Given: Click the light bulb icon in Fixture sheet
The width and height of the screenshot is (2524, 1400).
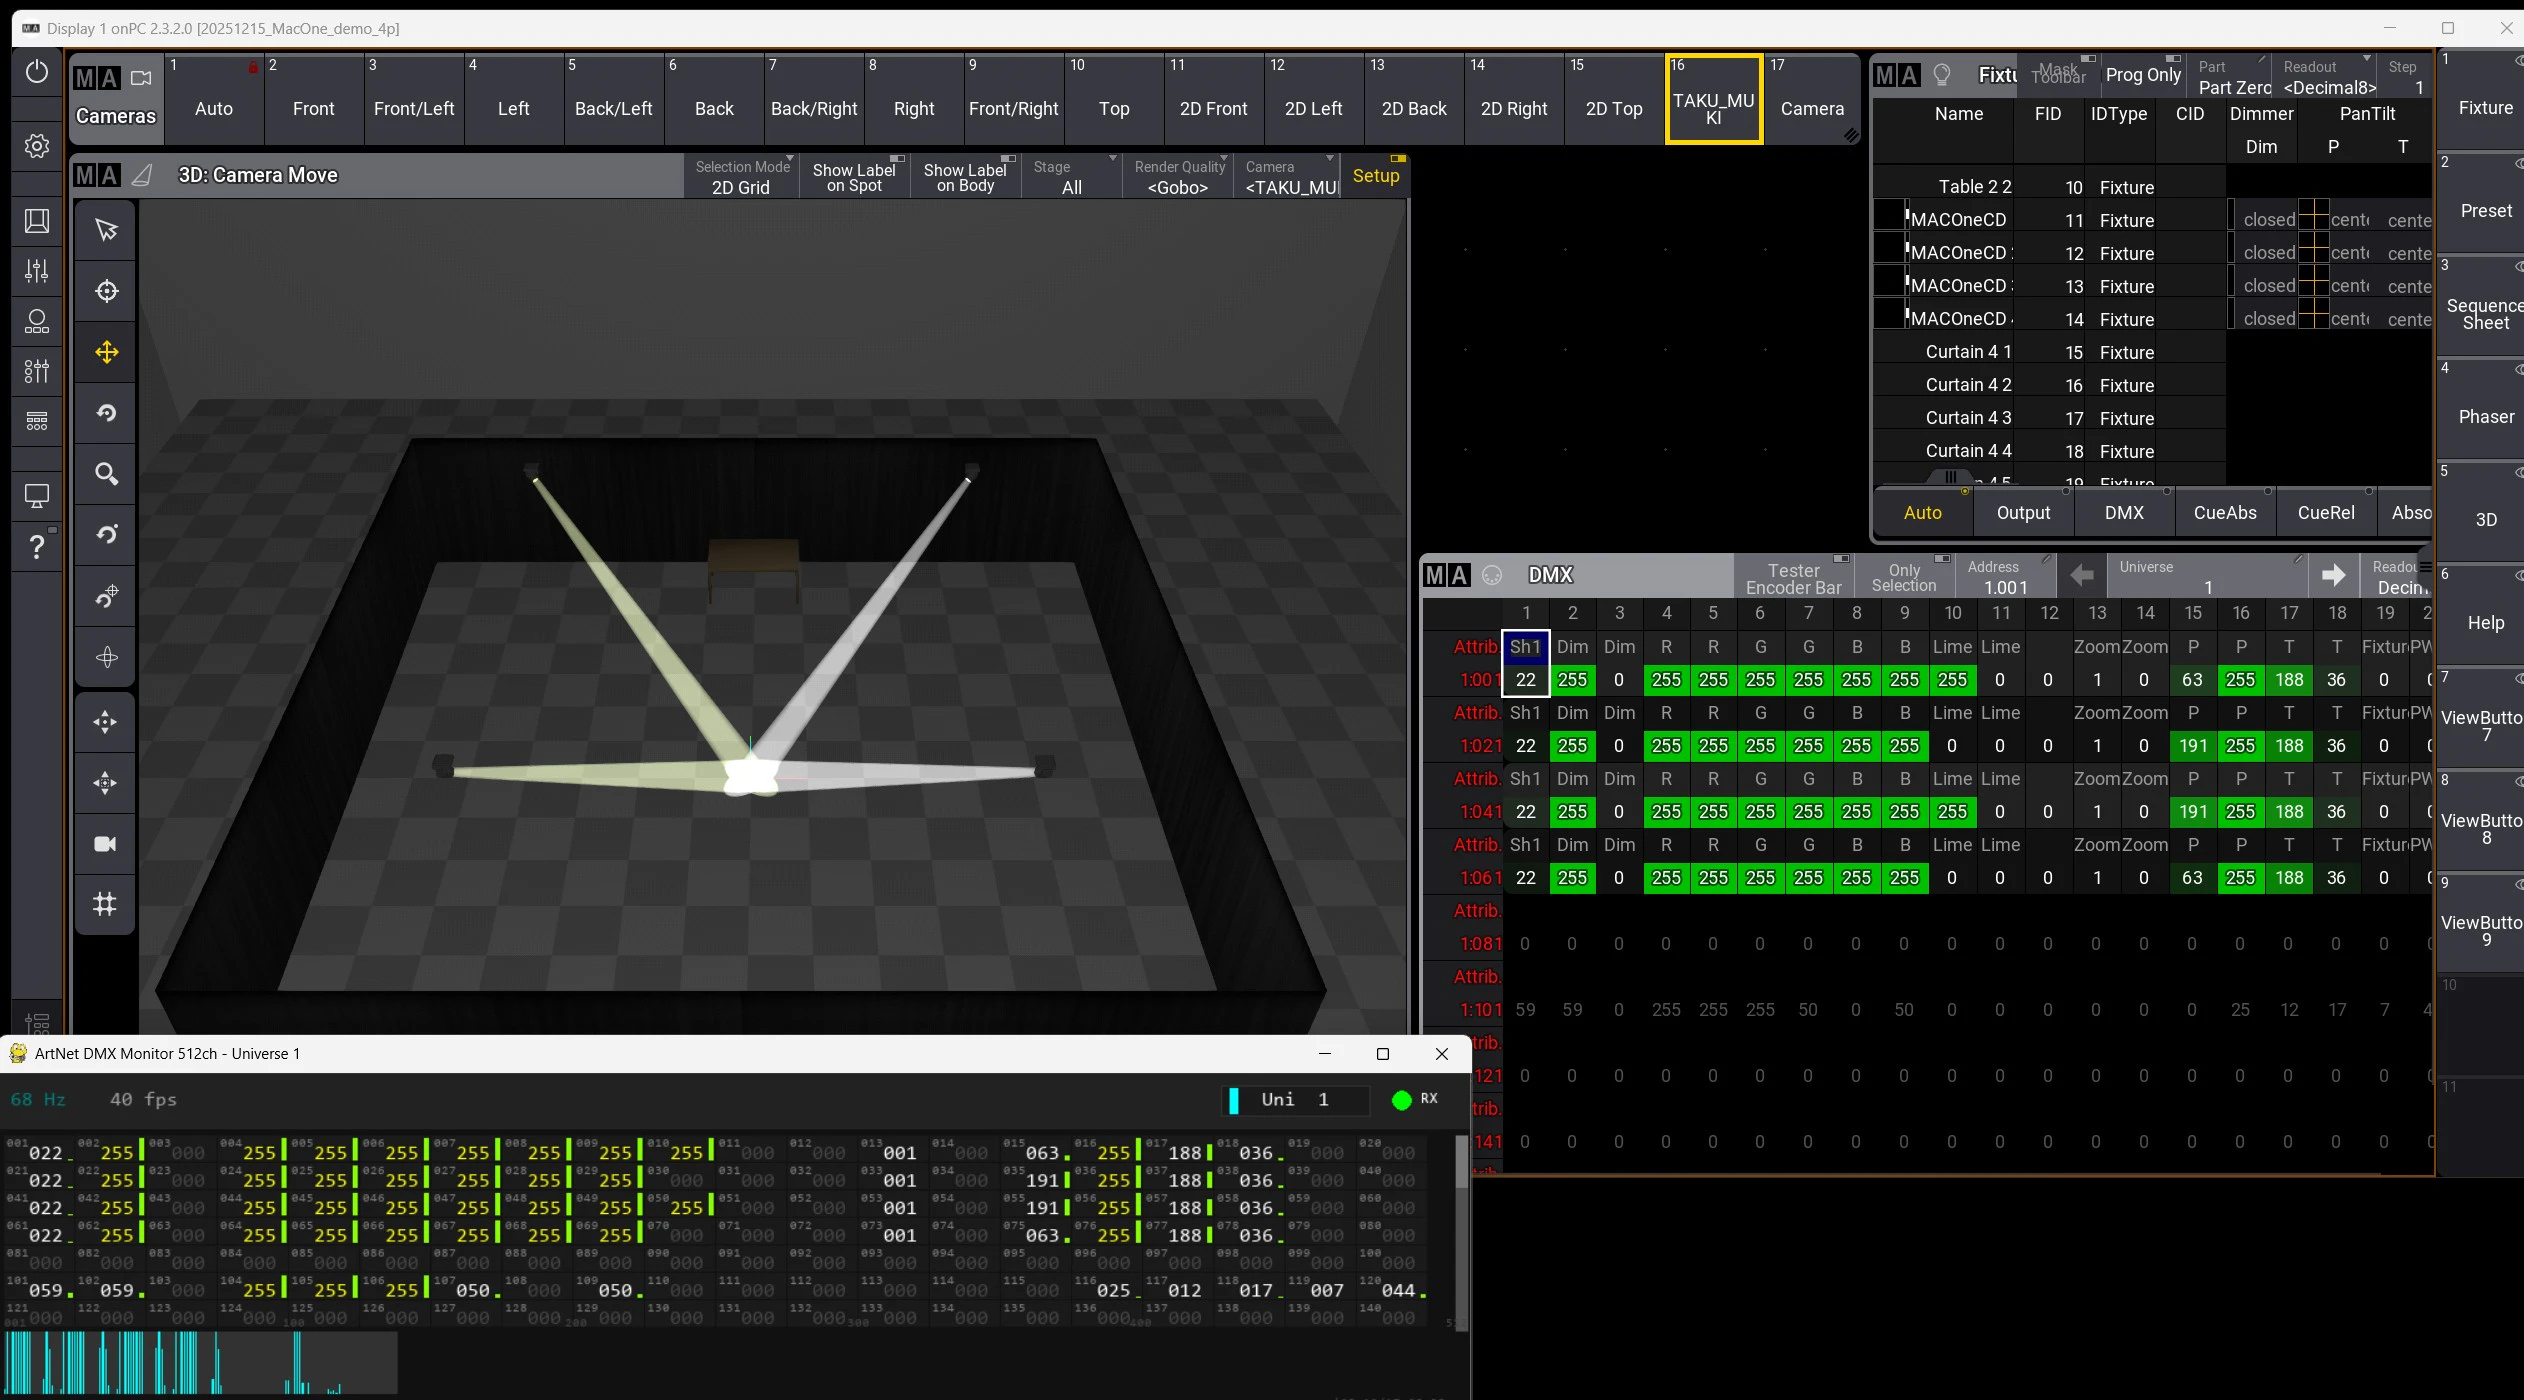Looking at the screenshot, I should (x=1942, y=75).
